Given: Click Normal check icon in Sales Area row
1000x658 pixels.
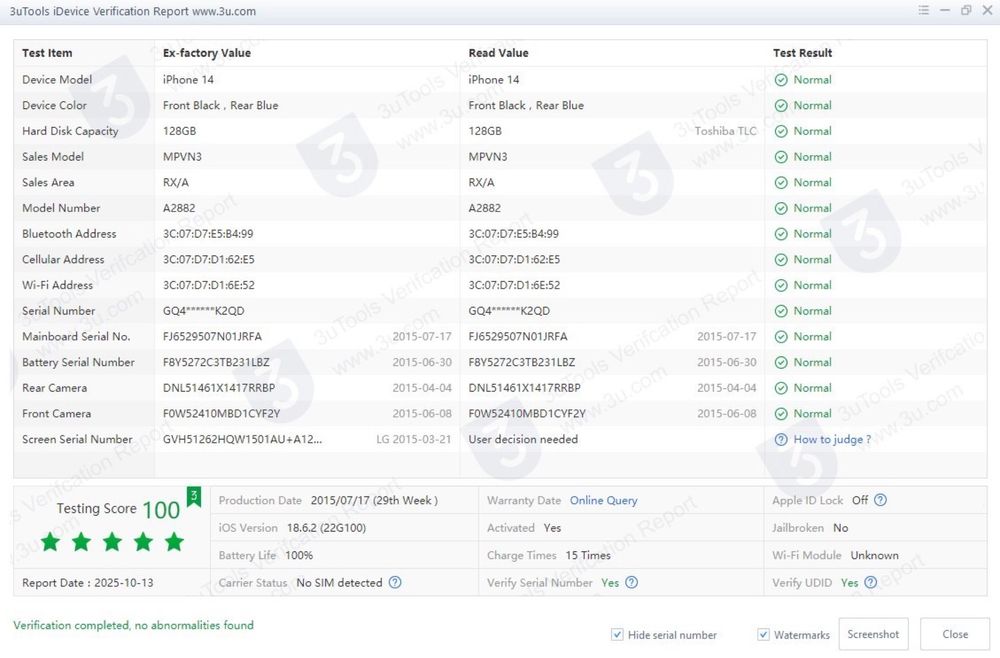Looking at the screenshot, I should point(781,182).
